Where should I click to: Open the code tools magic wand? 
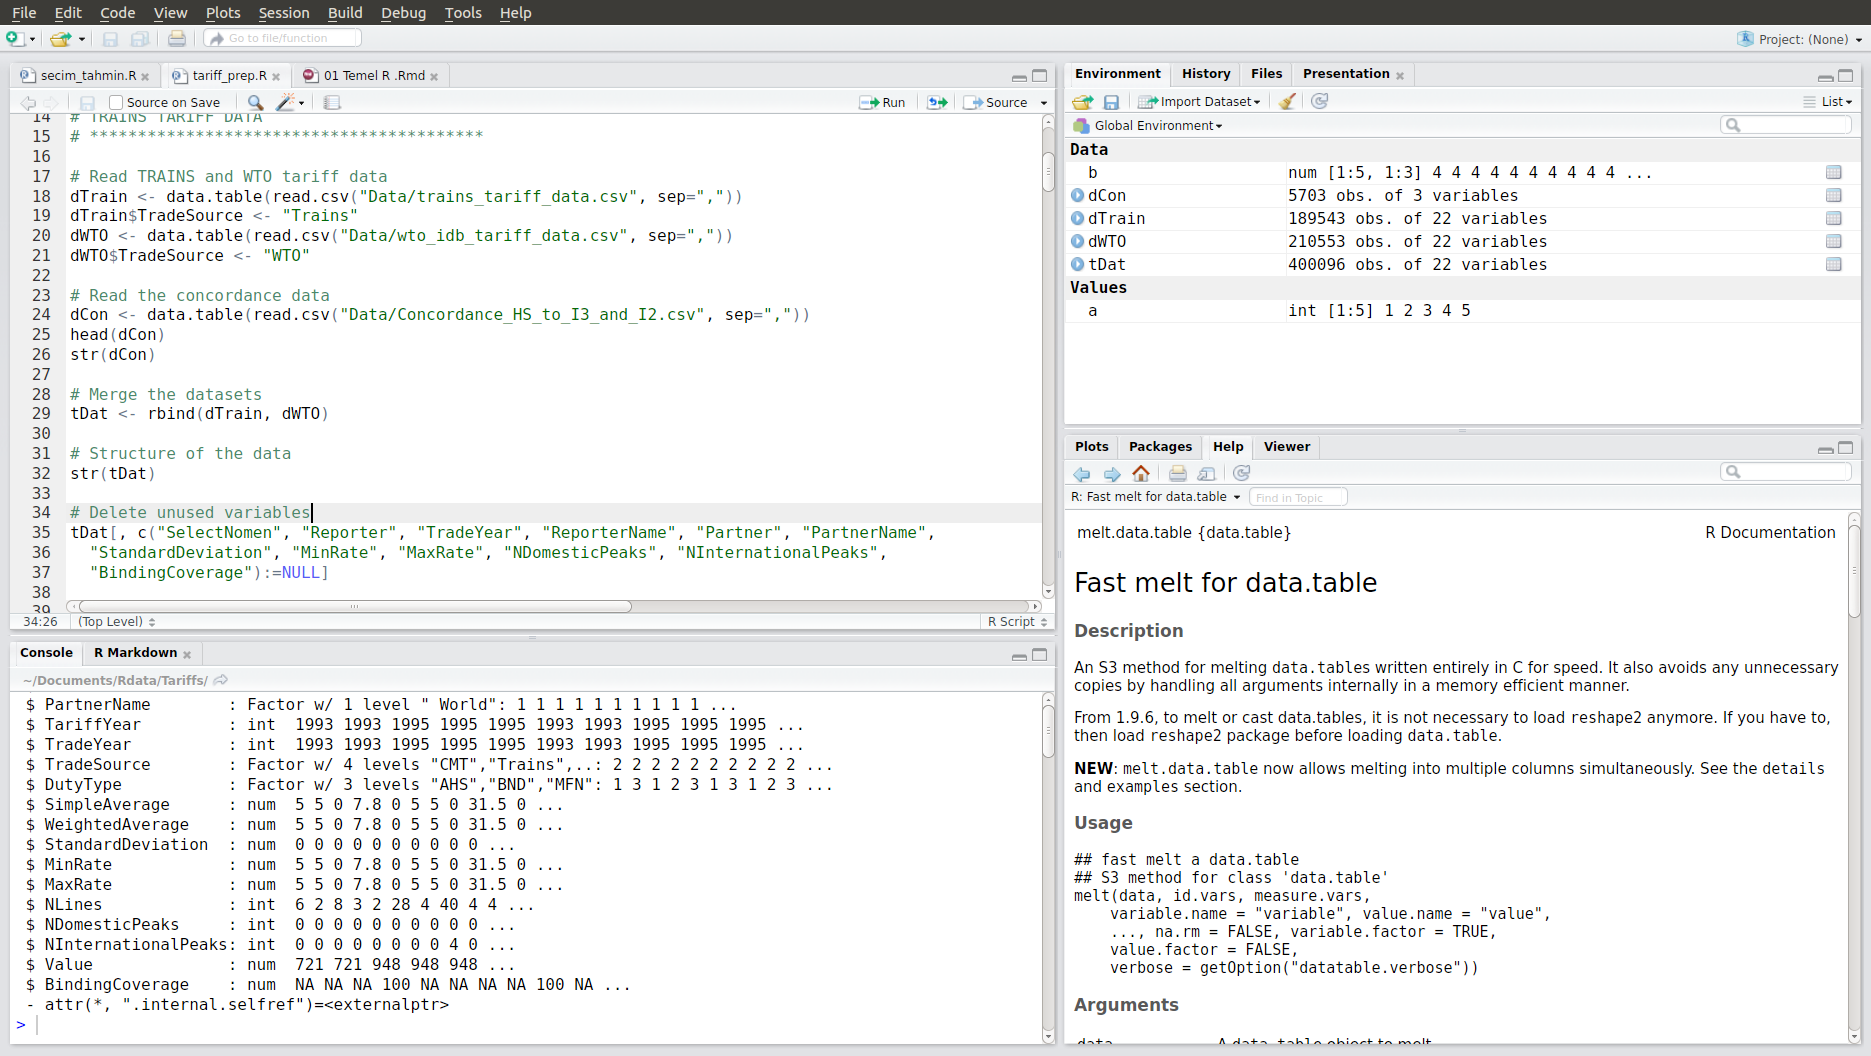coord(286,102)
